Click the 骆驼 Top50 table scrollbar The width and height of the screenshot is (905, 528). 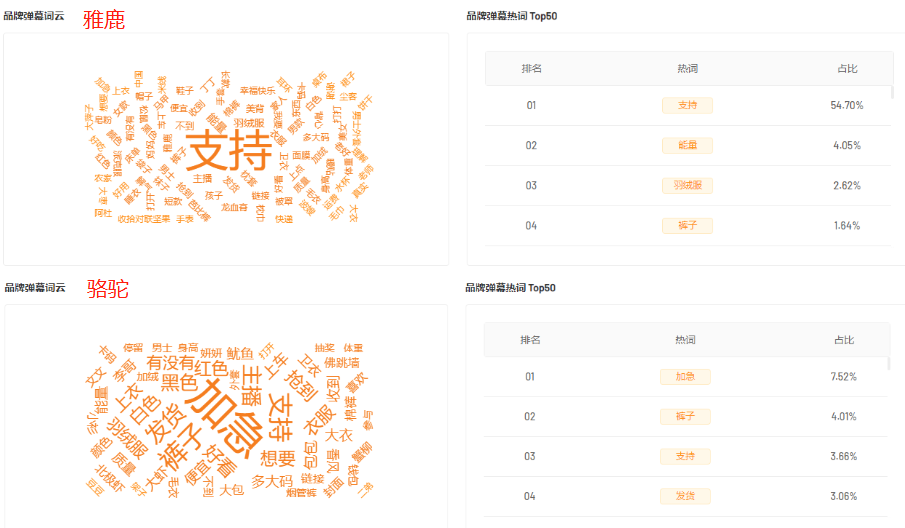[889, 364]
